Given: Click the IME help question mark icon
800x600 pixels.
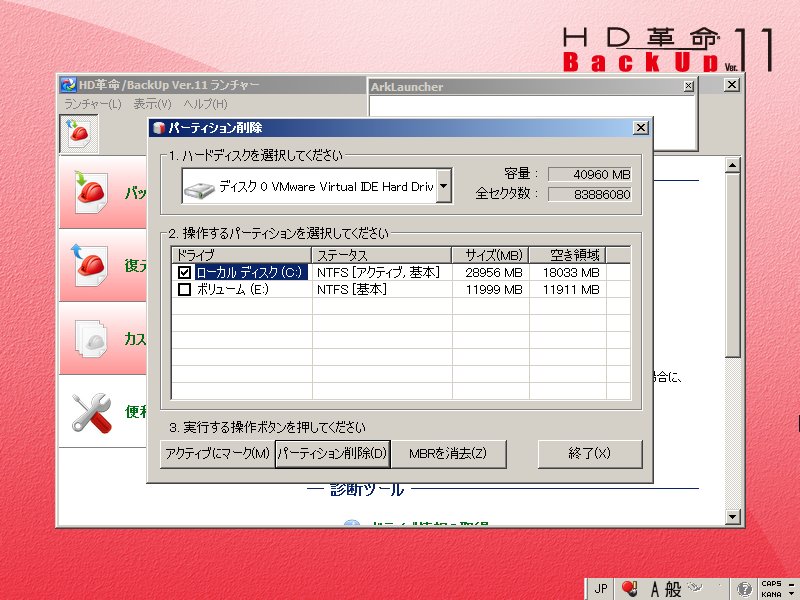Looking at the screenshot, I should [x=744, y=589].
